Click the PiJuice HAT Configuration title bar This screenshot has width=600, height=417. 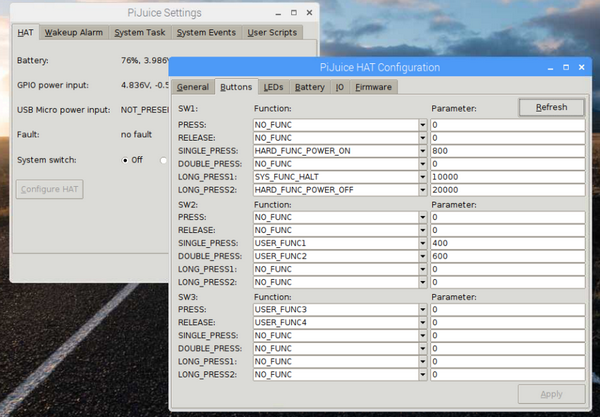coord(380,67)
